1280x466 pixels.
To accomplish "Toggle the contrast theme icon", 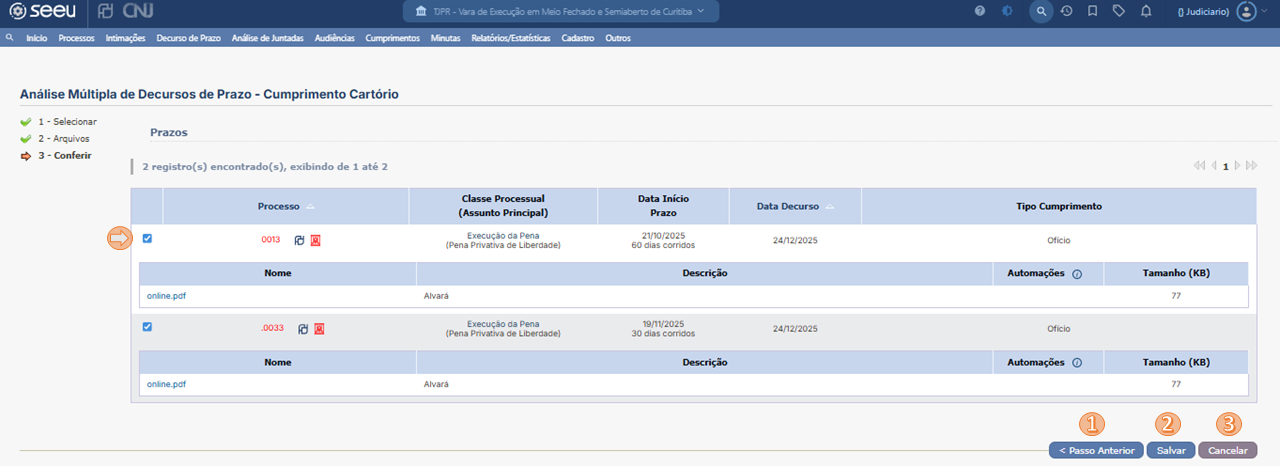I will 1006,11.
